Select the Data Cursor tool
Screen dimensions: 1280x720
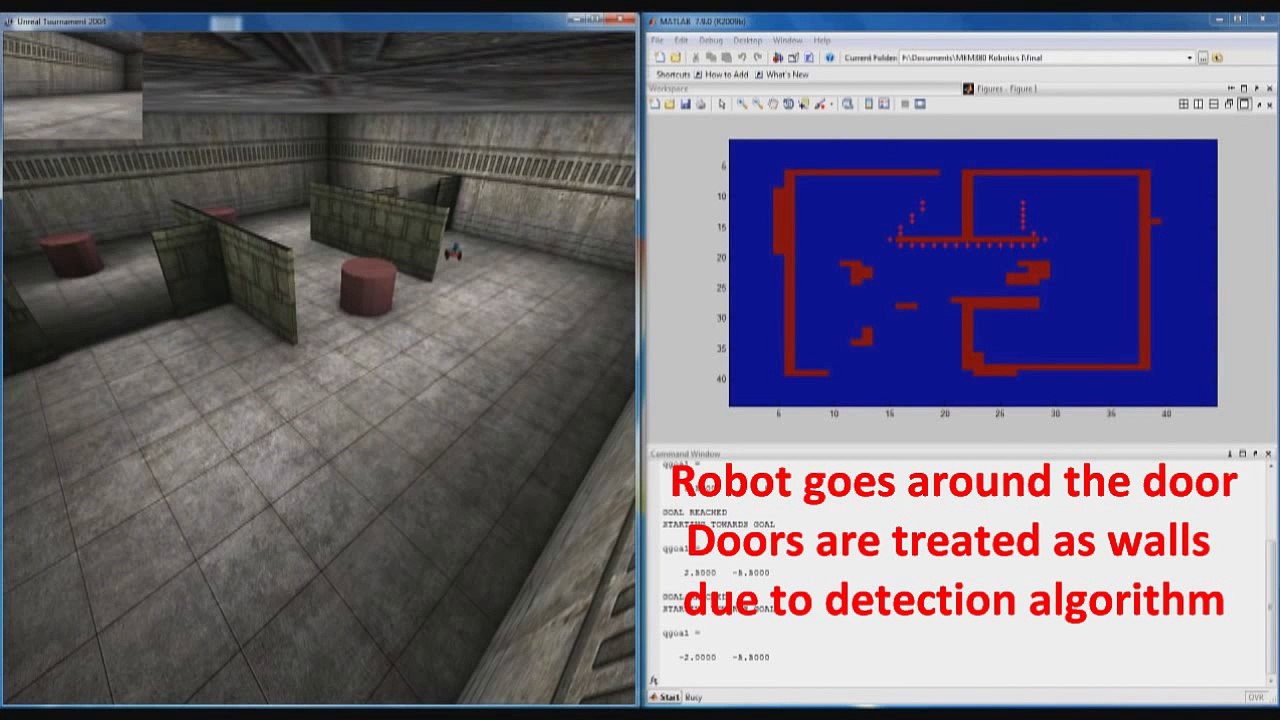click(804, 104)
